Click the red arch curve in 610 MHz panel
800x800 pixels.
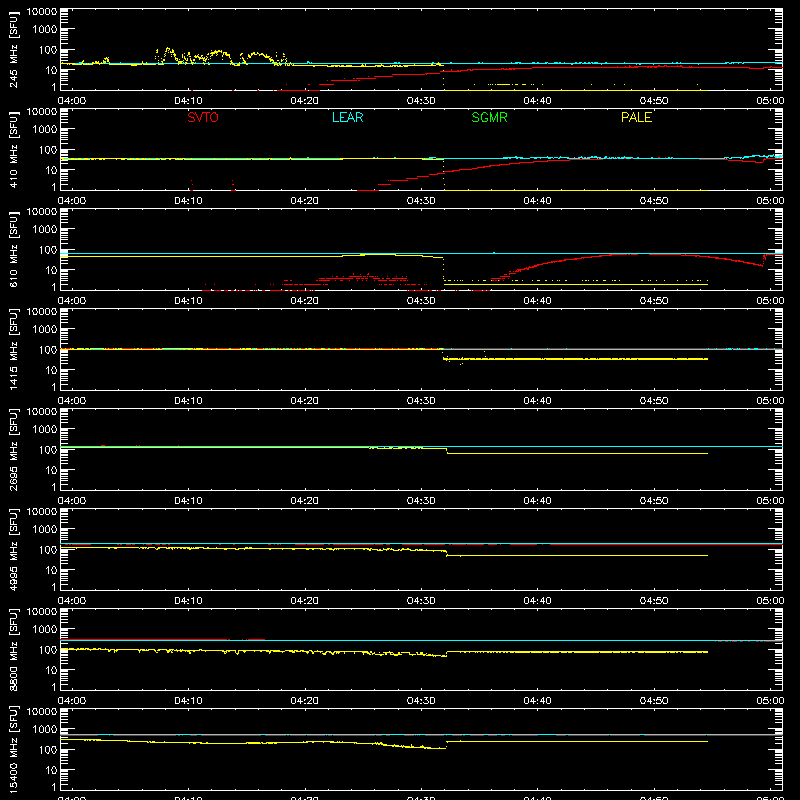(628, 255)
